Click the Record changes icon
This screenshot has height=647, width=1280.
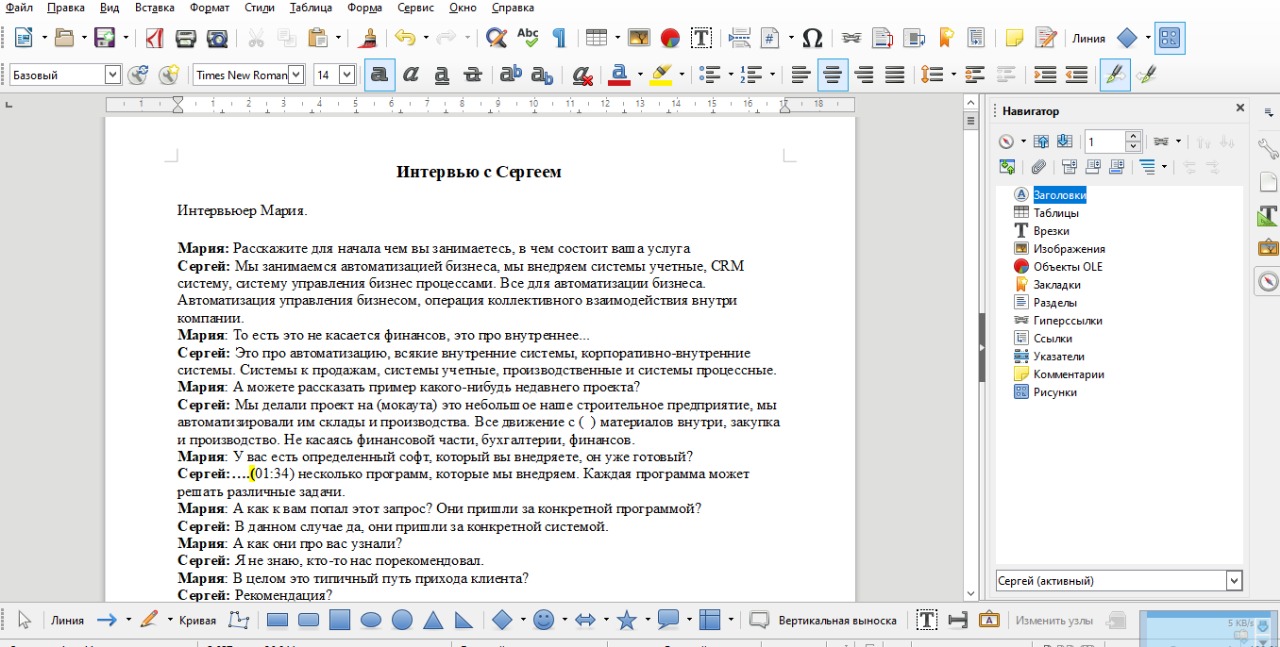pos(1046,38)
